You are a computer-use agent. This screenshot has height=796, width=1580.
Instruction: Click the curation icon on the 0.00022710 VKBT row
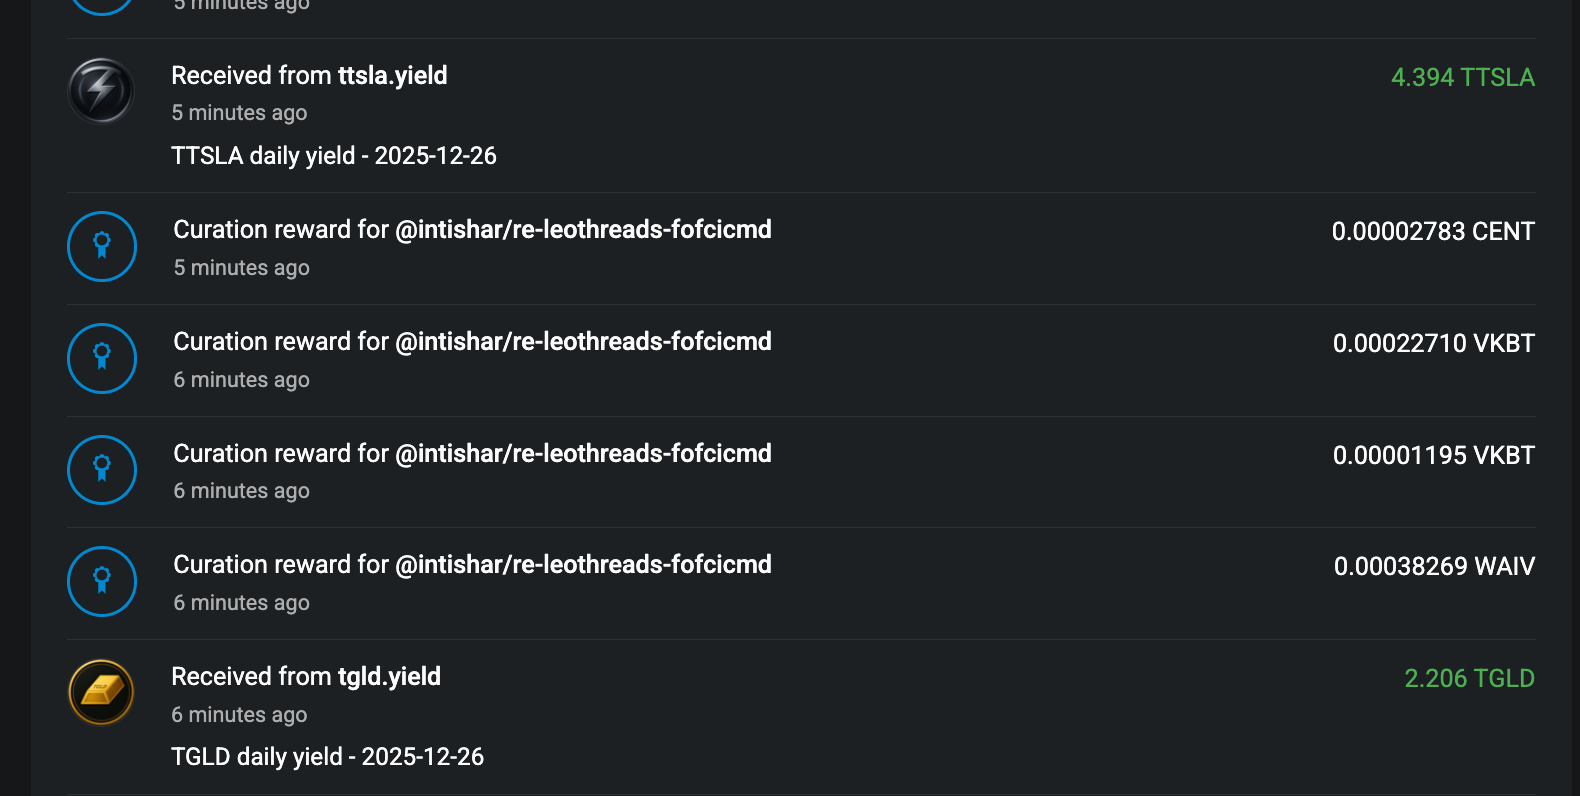(x=102, y=358)
